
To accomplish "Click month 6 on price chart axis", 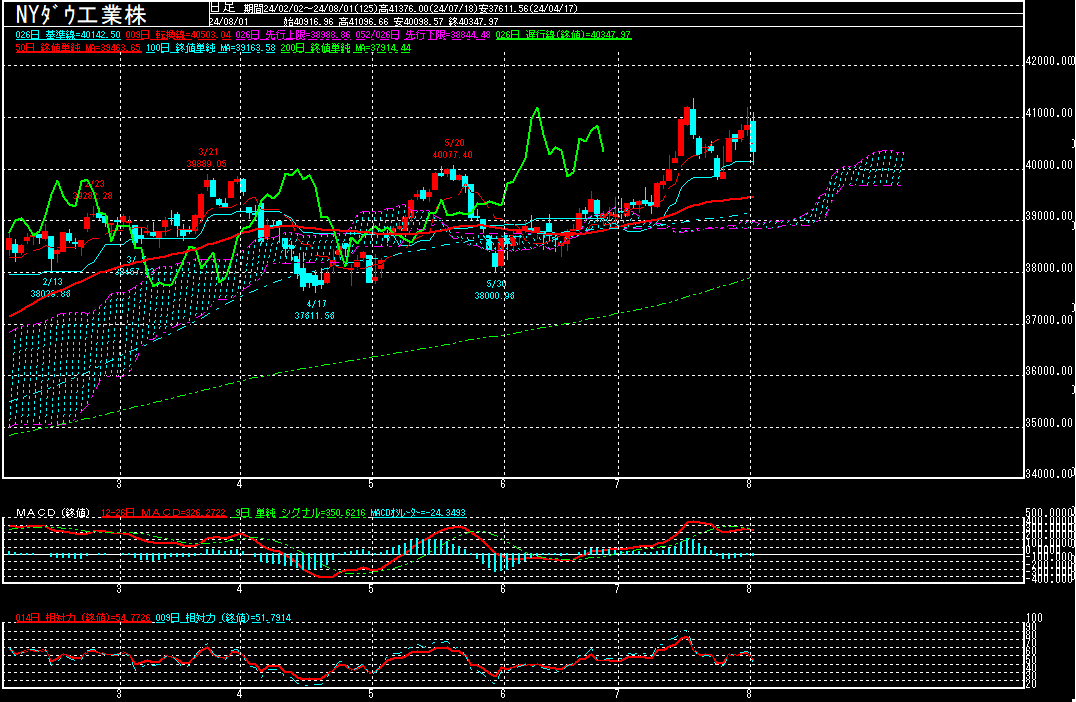I will click(x=503, y=484).
